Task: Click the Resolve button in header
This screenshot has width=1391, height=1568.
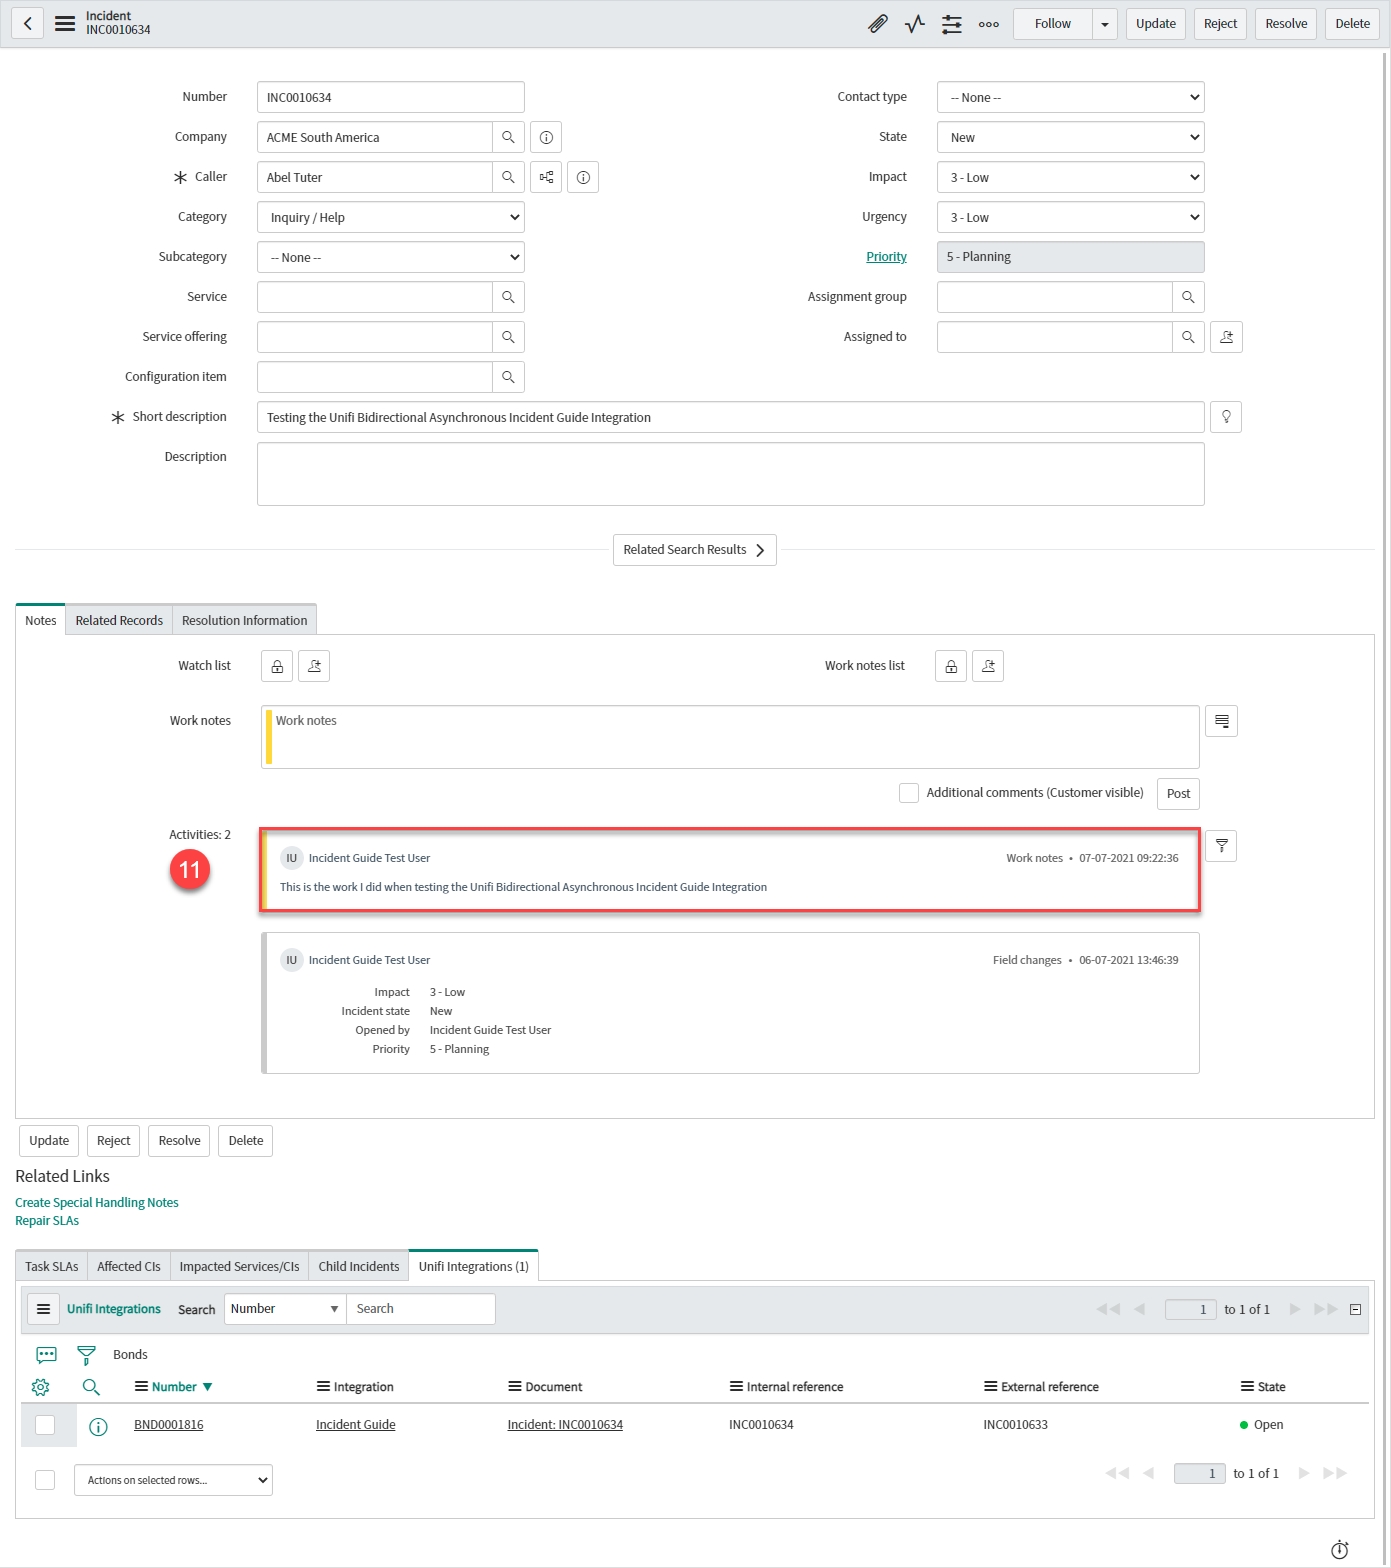Action: click(1285, 24)
